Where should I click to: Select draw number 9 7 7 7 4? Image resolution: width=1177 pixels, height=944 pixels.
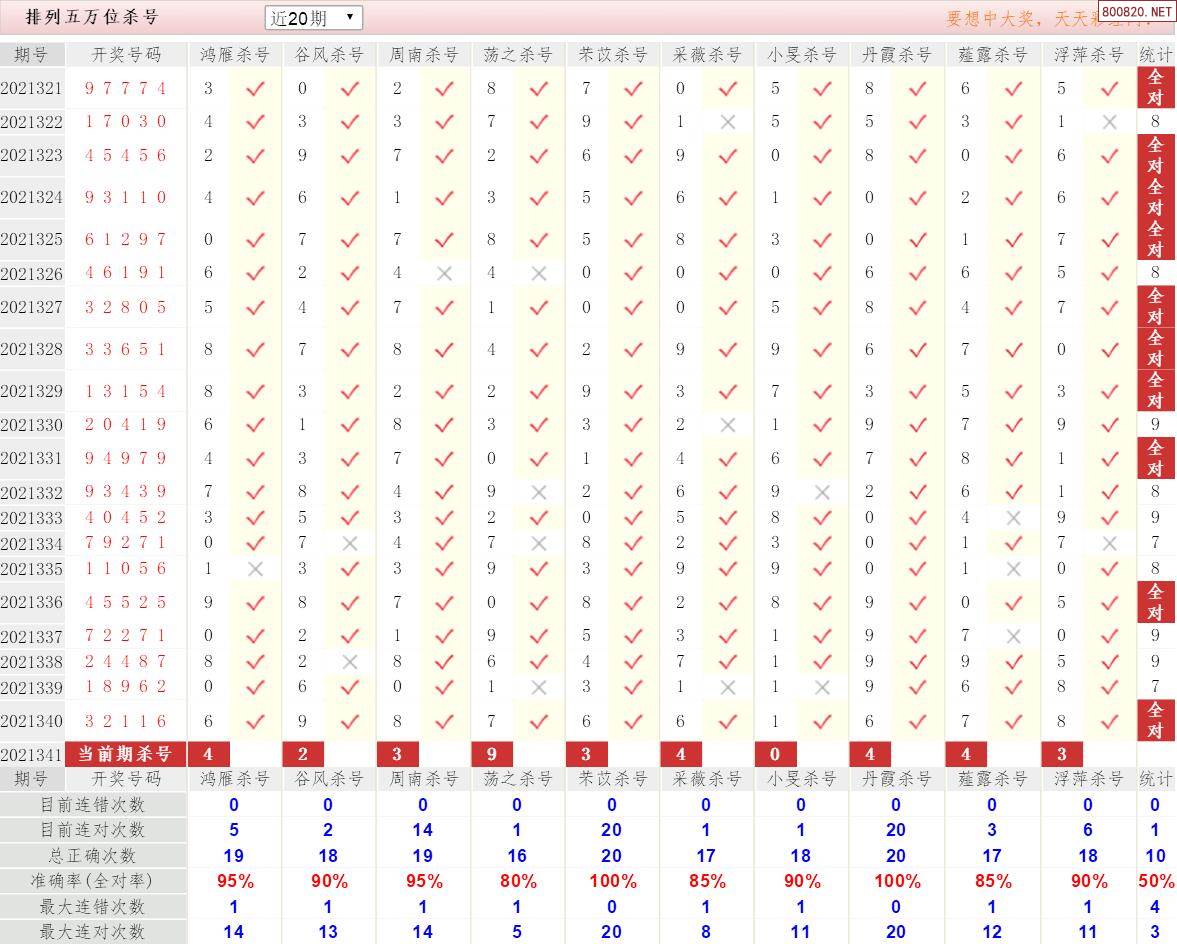pyautogui.click(x=125, y=89)
